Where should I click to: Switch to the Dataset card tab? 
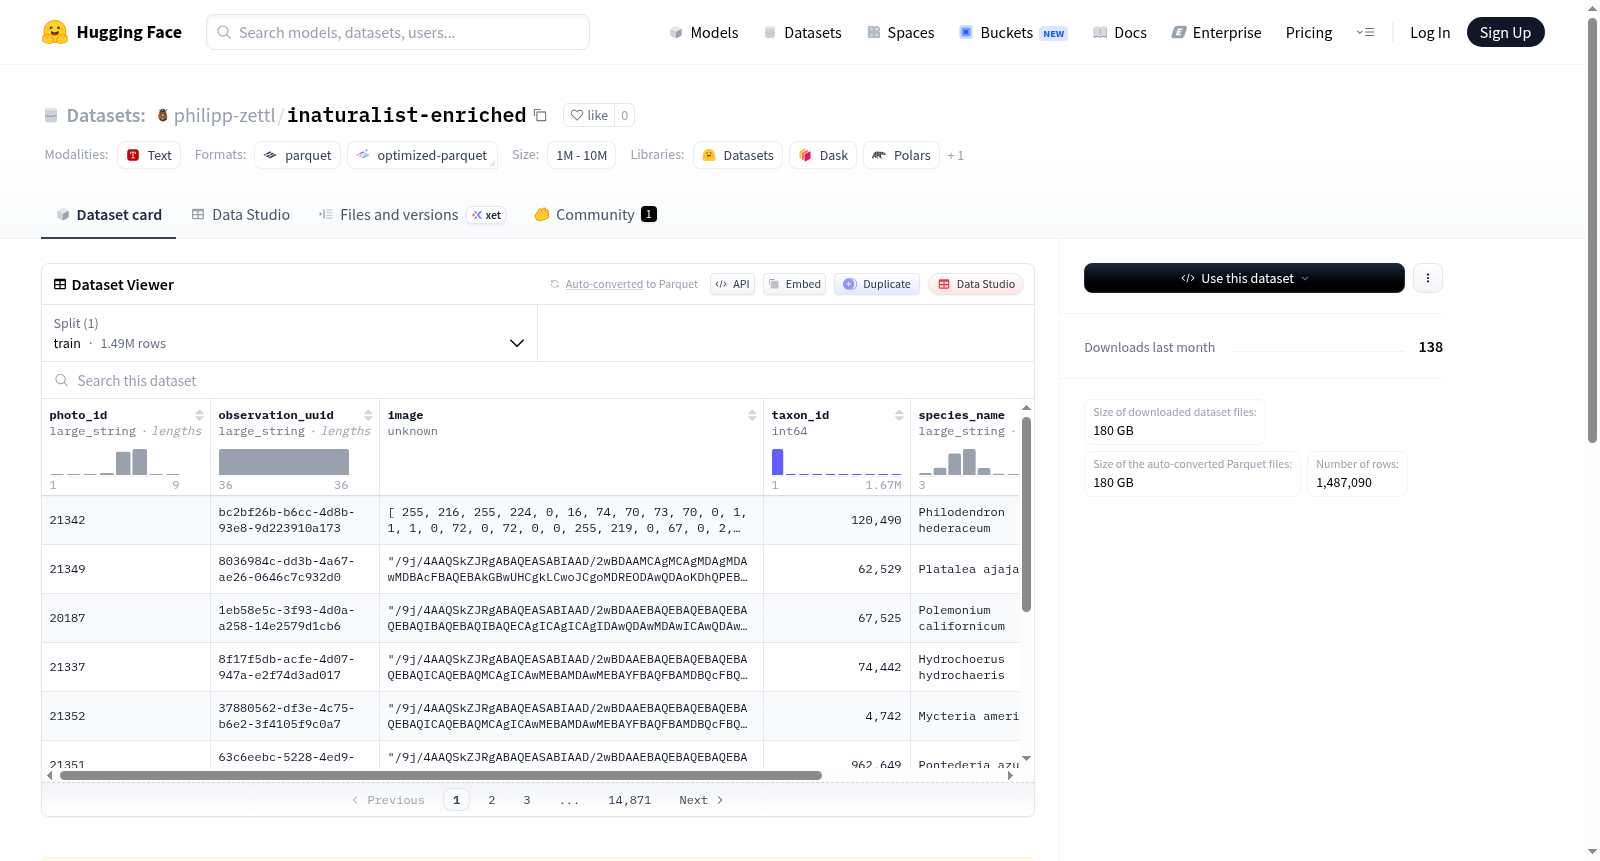(x=108, y=214)
